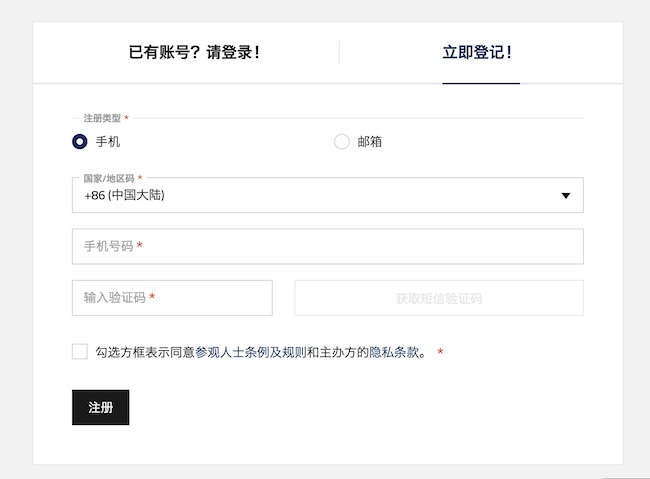650x479 pixels.
Task: Select the 邮箱 radio button
Action: click(x=342, y=142)
